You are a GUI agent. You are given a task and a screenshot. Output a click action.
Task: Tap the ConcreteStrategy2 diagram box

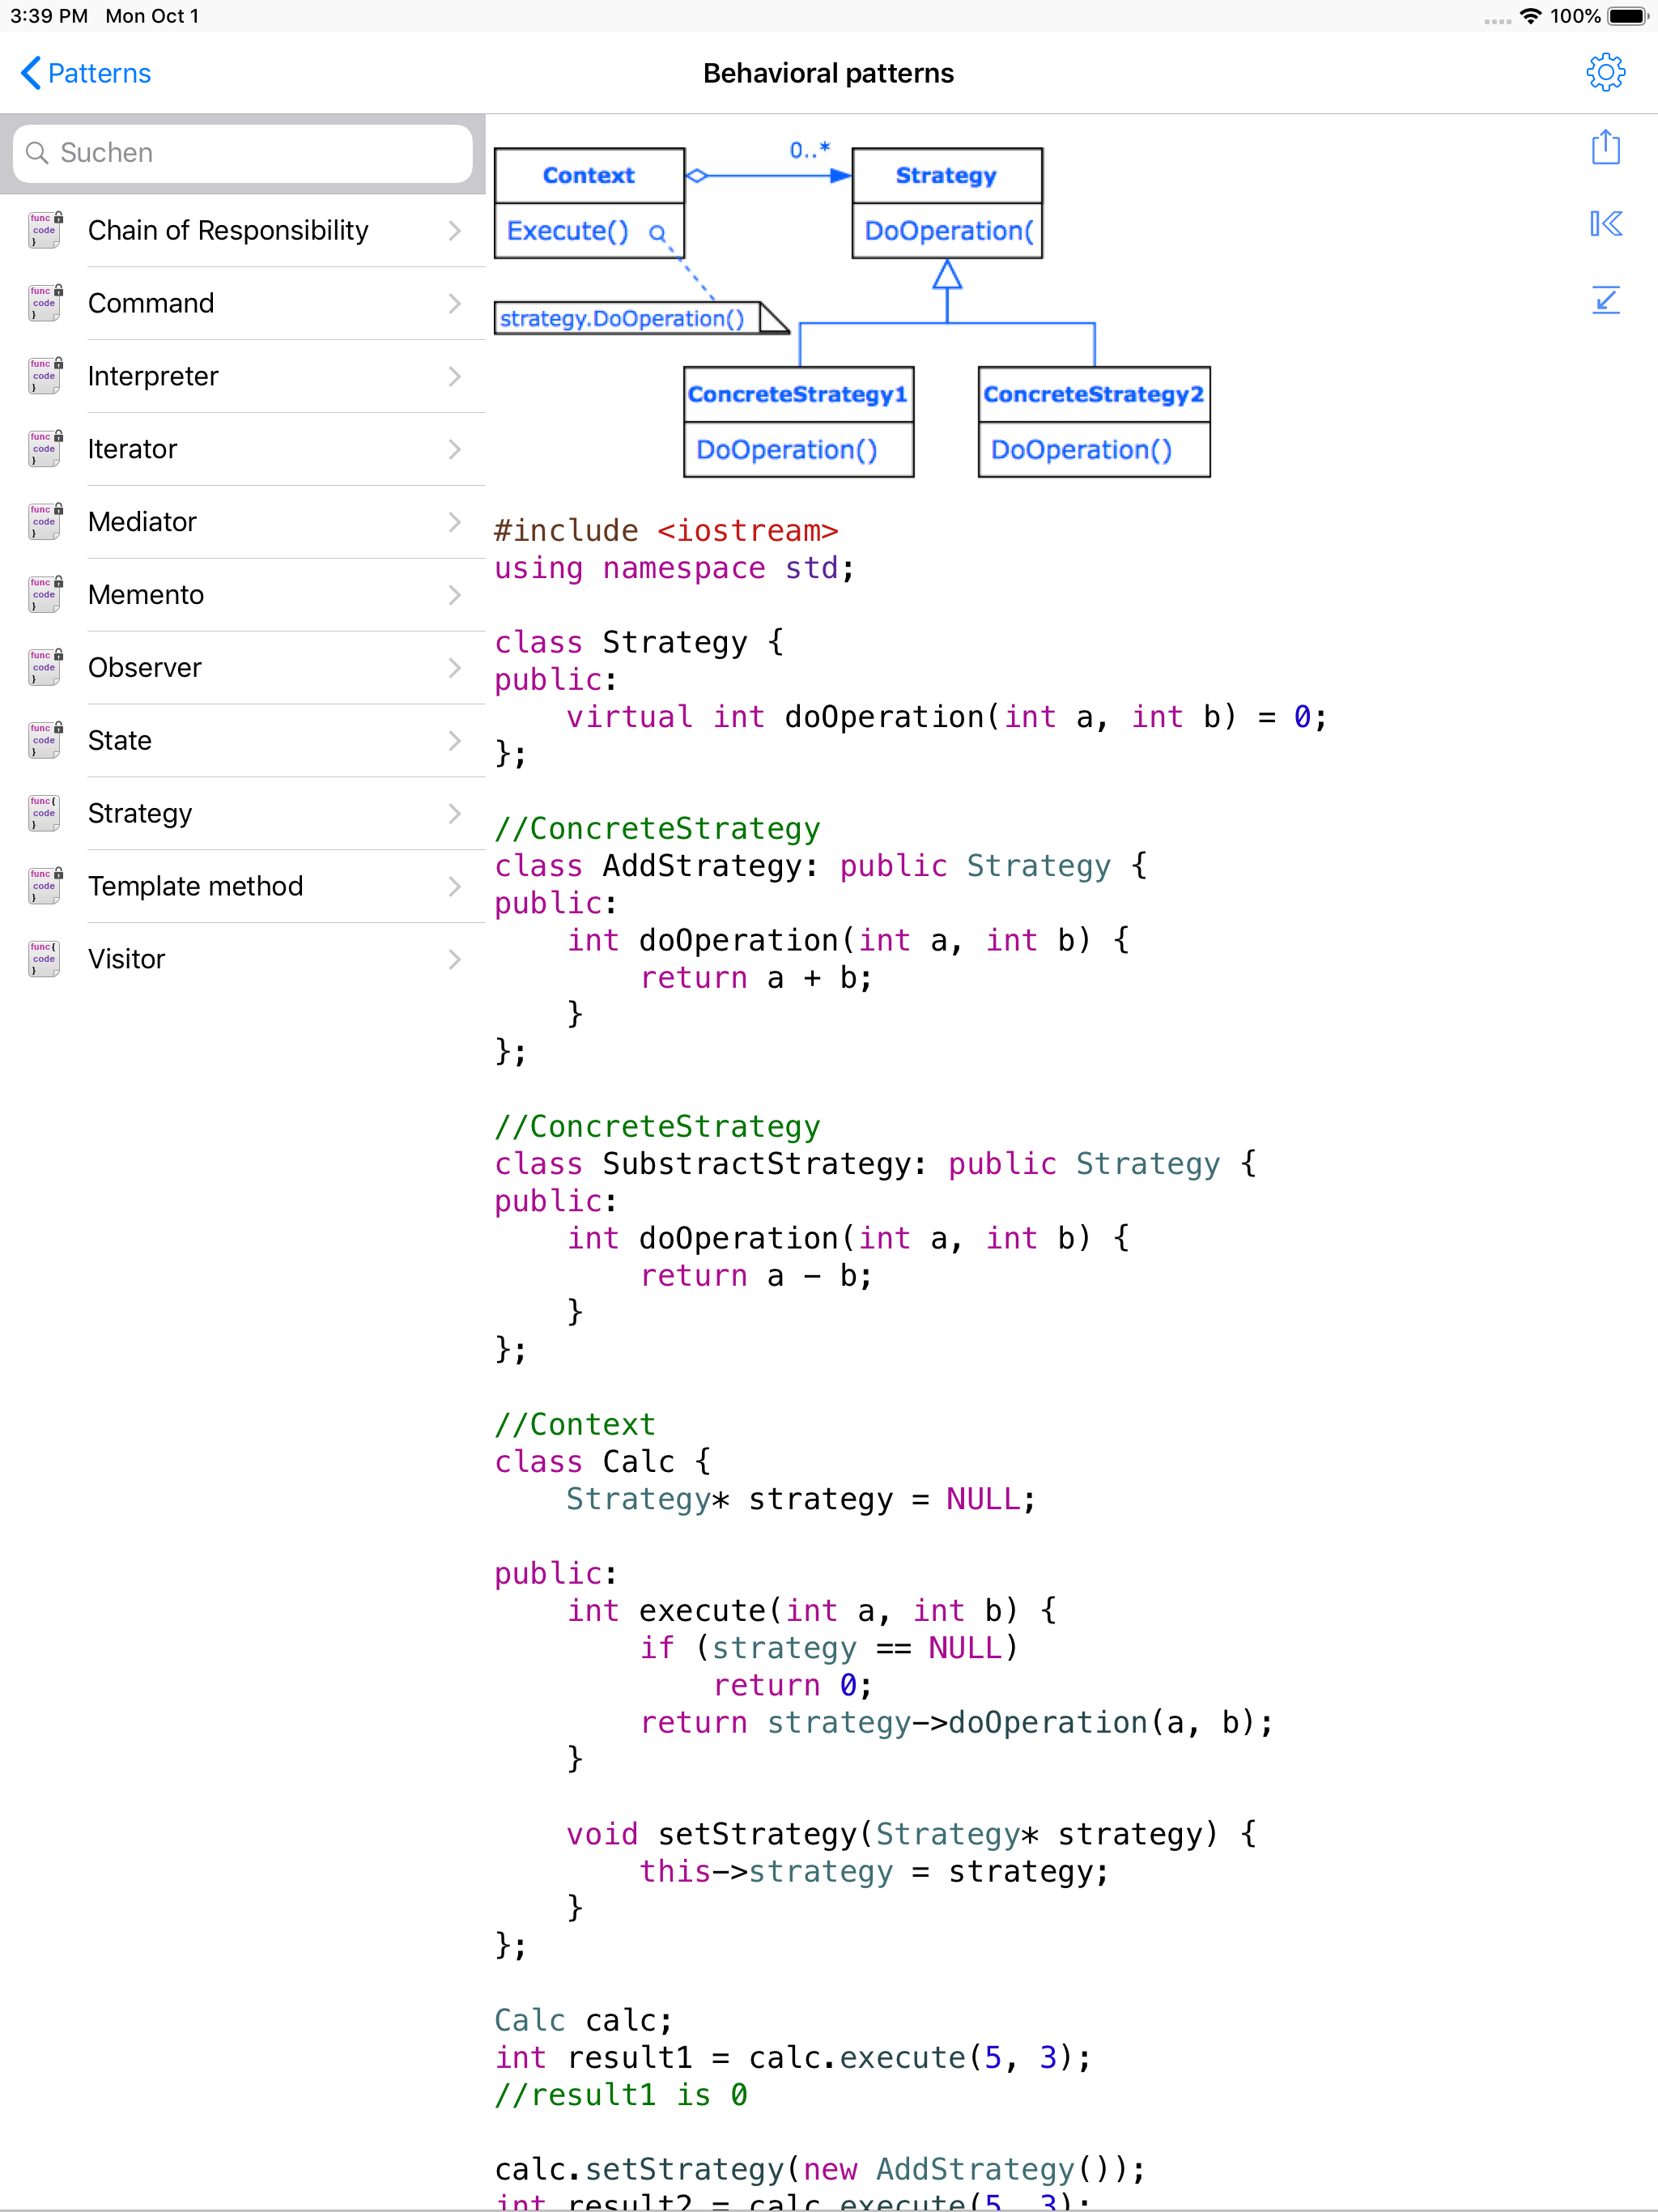pyautogui.click(x=1094, y=422)
